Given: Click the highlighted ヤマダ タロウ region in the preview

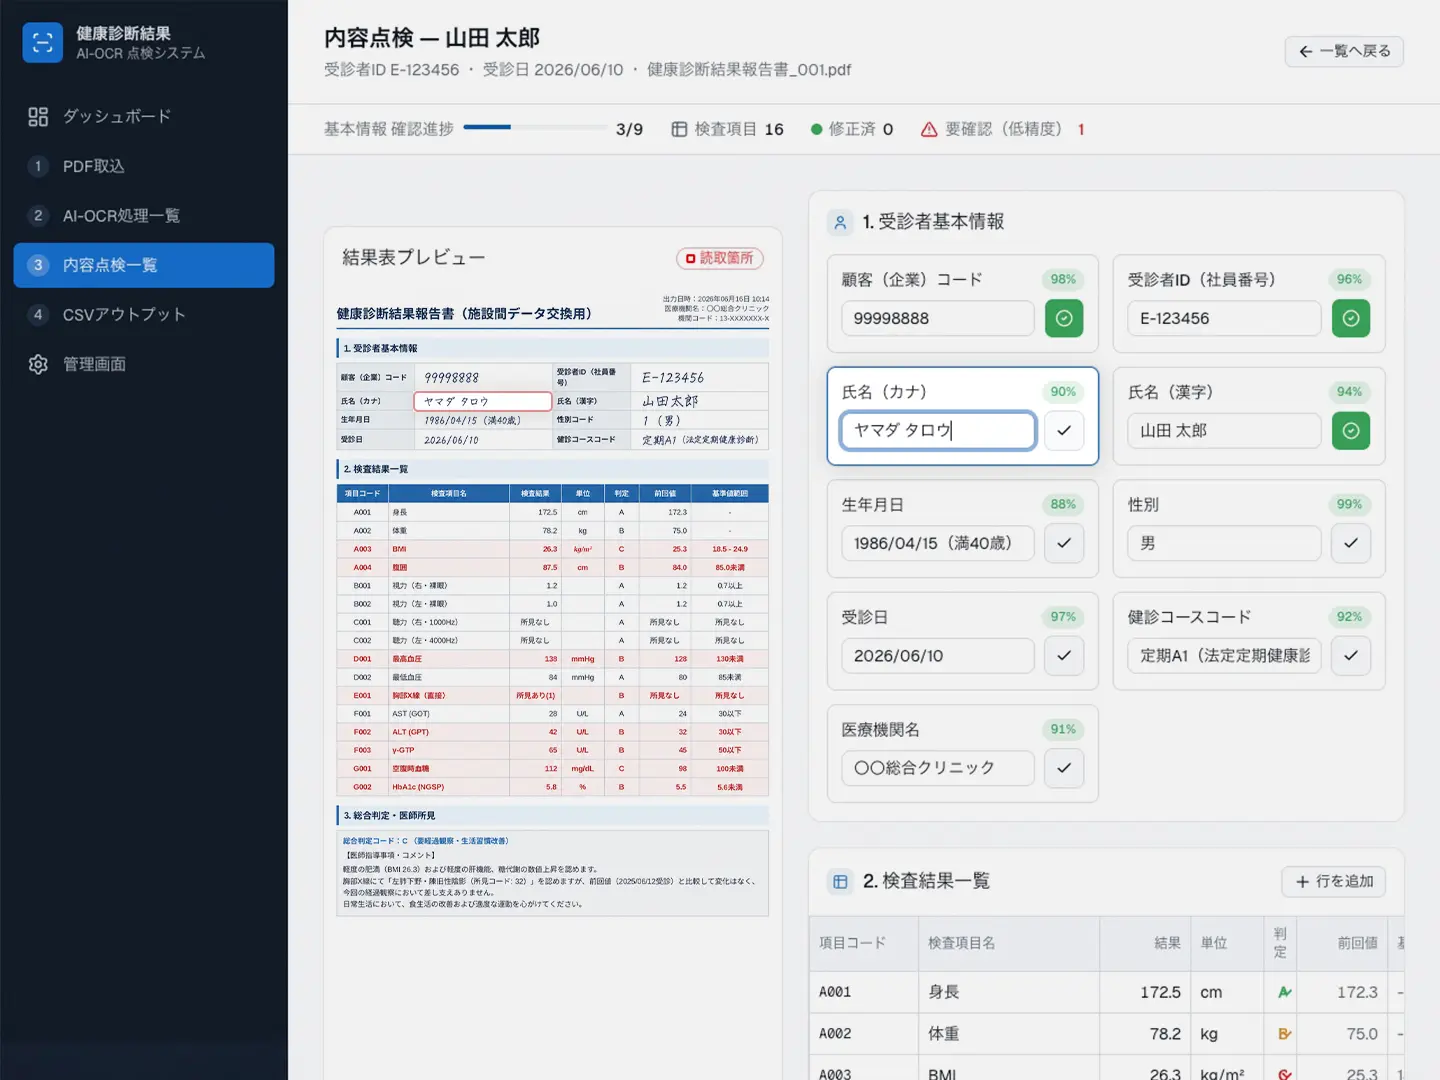Looking at the screenshot, I should pyautogui.click(x=483, y=401).
